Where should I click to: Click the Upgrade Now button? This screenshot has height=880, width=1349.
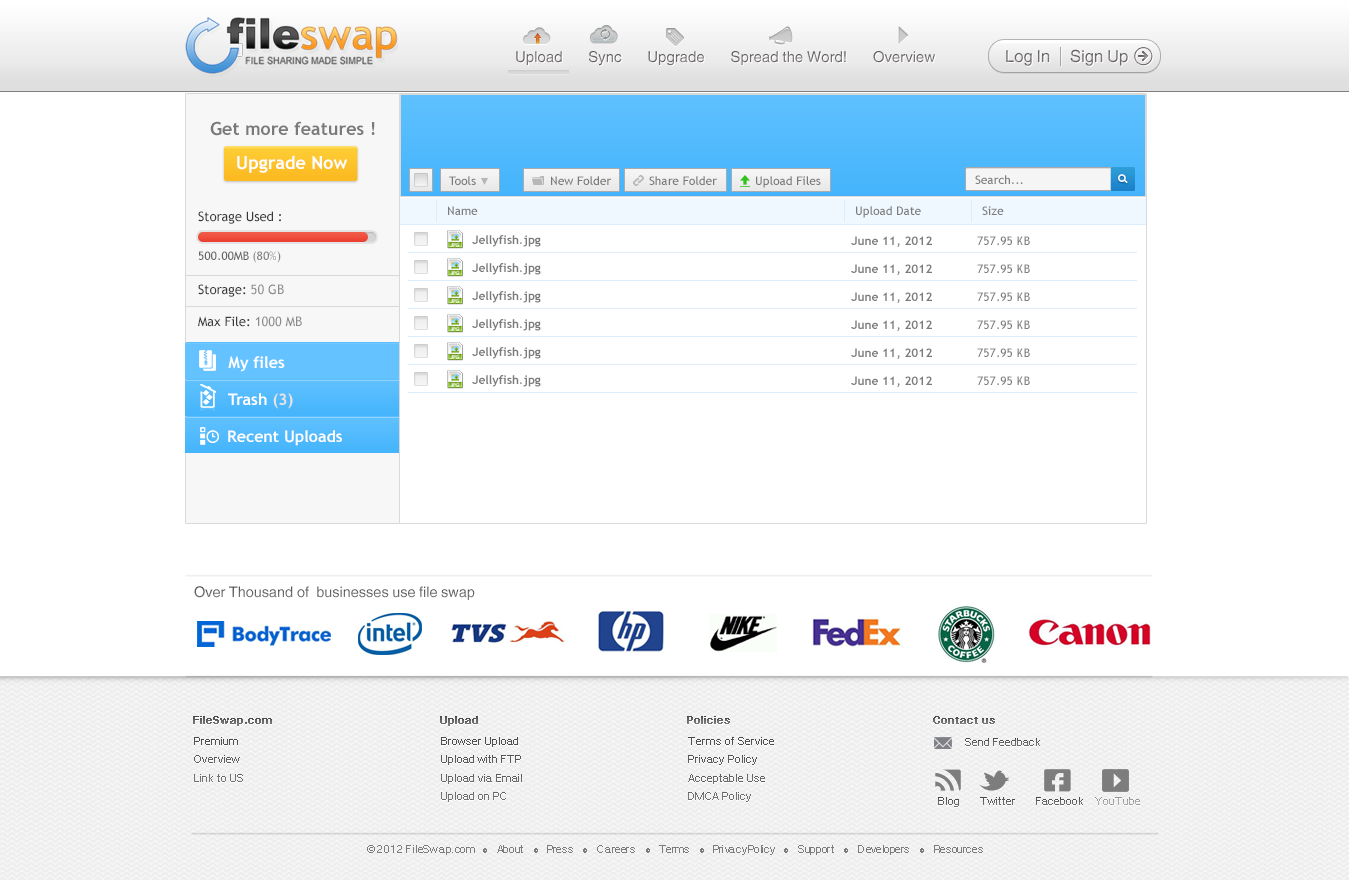(x=290, y=163)
